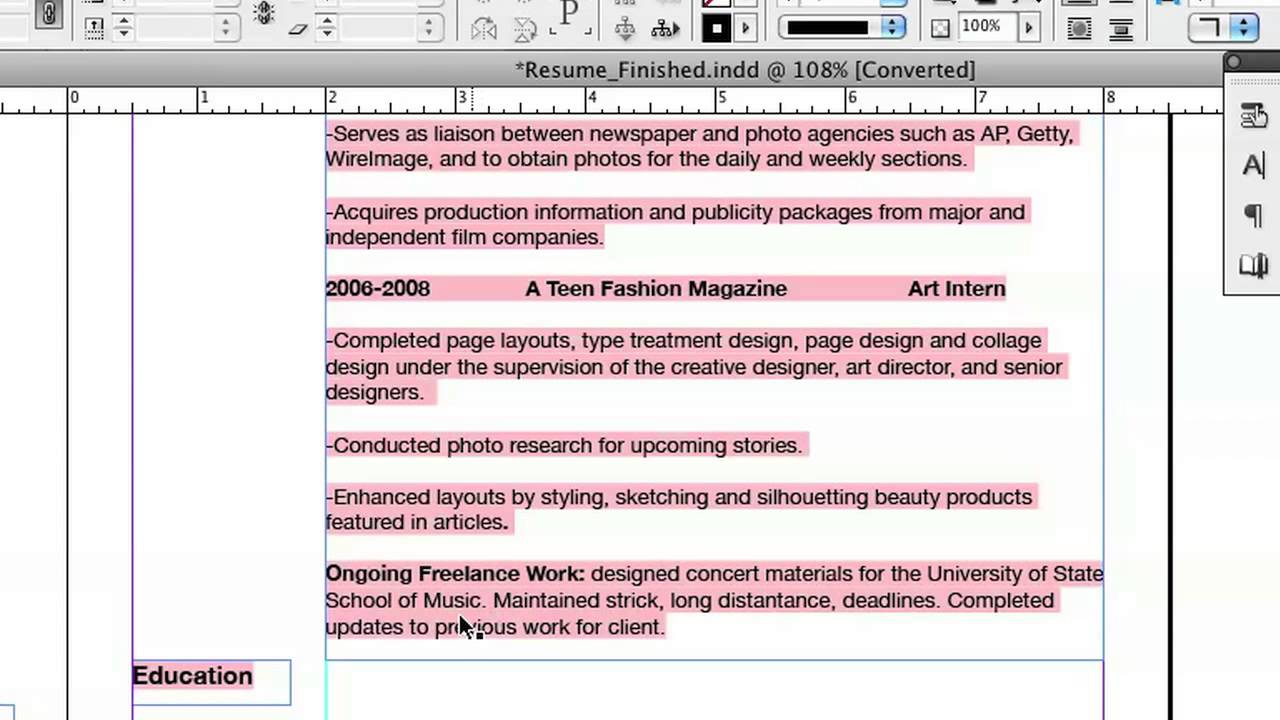The height and width of the screenshot is (720, 1280).
Task: Open the scale Y percentage dropdown
Action: point(225,28)
